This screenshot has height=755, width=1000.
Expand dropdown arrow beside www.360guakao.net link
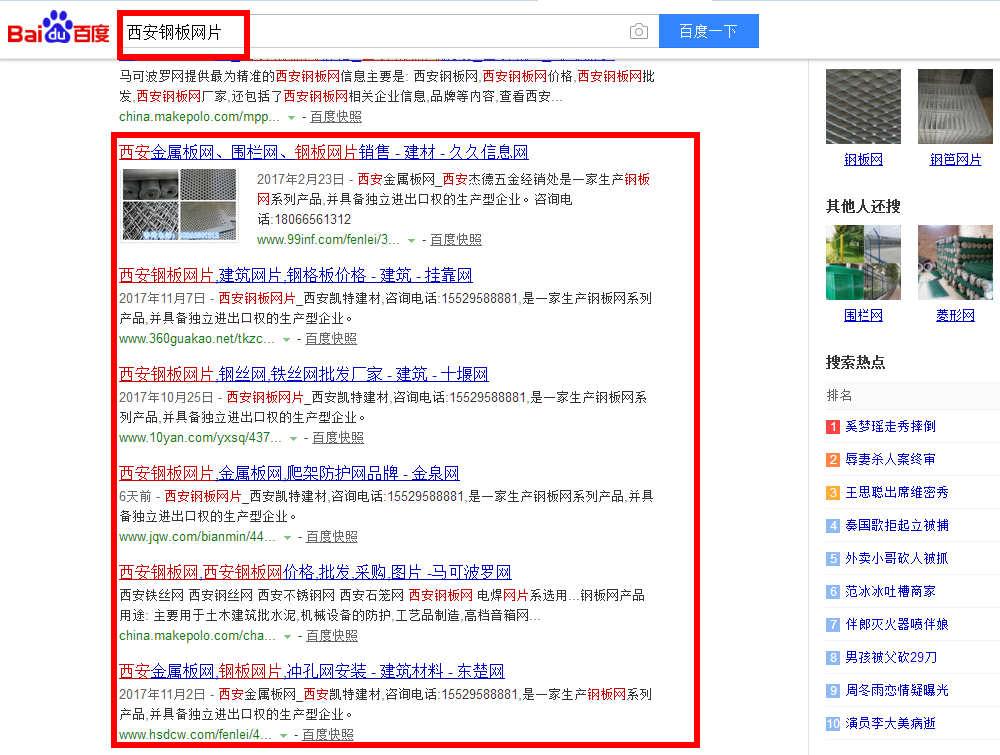coord(286,339)
